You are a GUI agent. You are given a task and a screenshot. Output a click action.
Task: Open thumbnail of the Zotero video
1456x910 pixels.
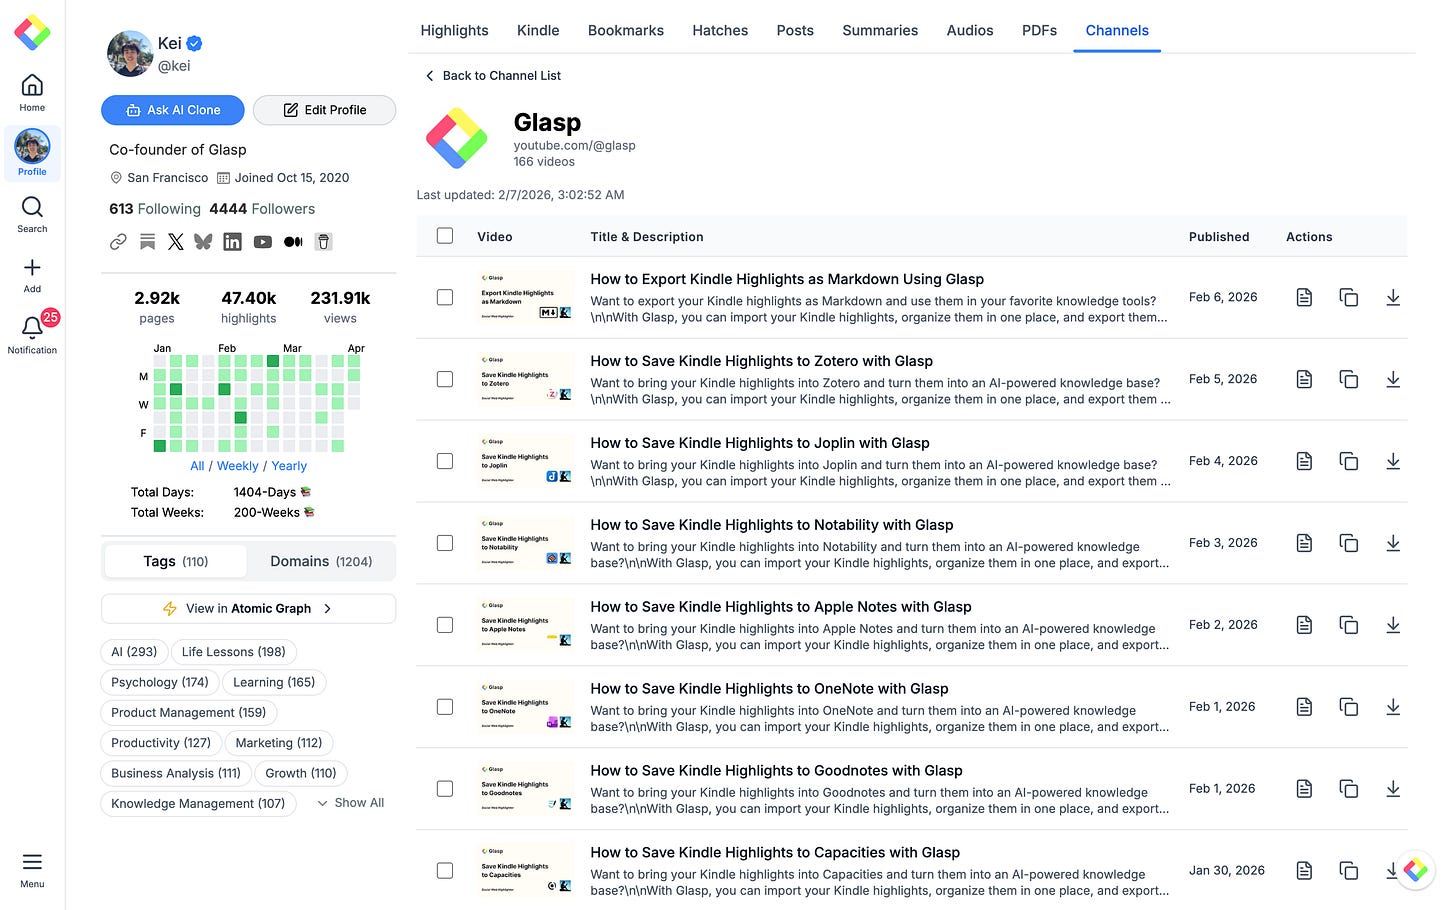(525, 379)
